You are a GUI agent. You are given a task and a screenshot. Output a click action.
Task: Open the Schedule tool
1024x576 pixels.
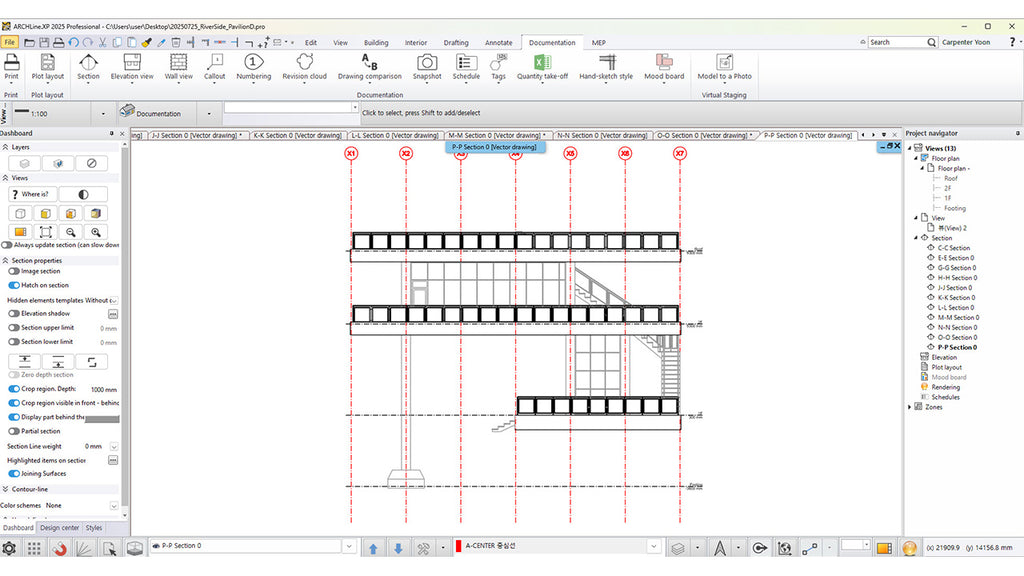(466, 67)
